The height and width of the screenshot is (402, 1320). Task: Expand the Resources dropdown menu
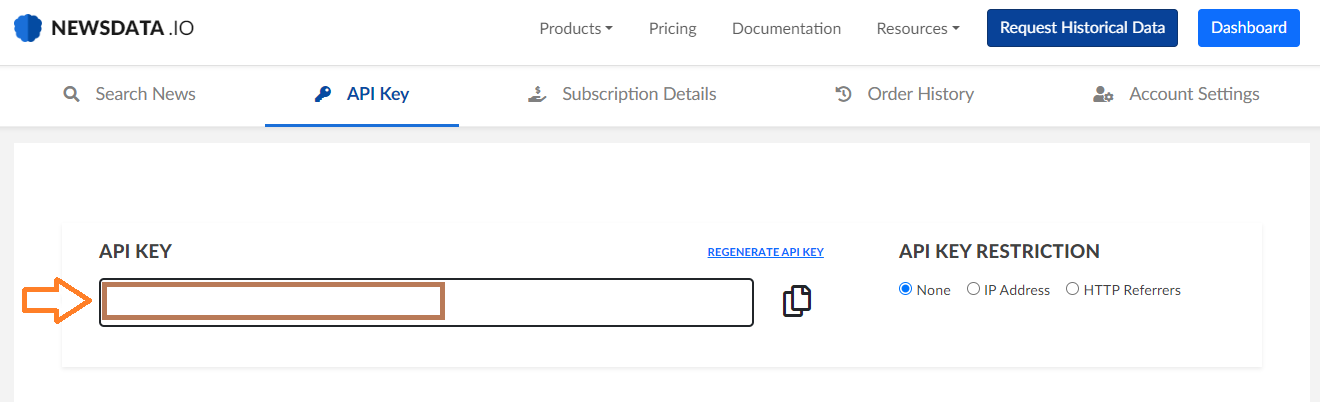click(918, 28)
